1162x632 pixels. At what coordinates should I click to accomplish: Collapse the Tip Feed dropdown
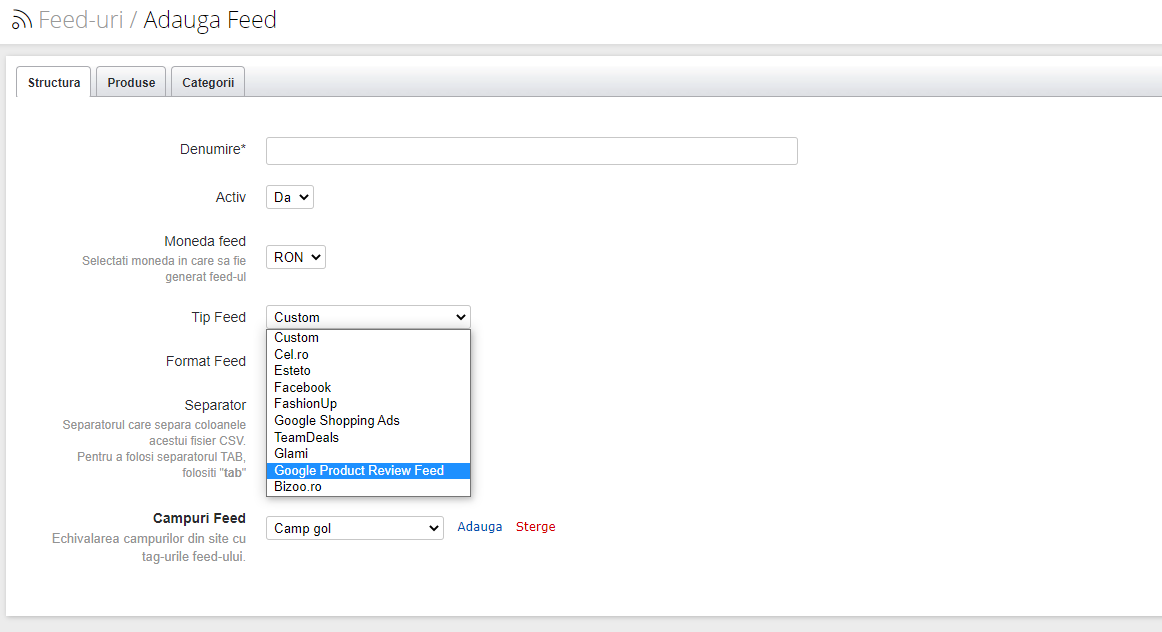coord(368,317)
